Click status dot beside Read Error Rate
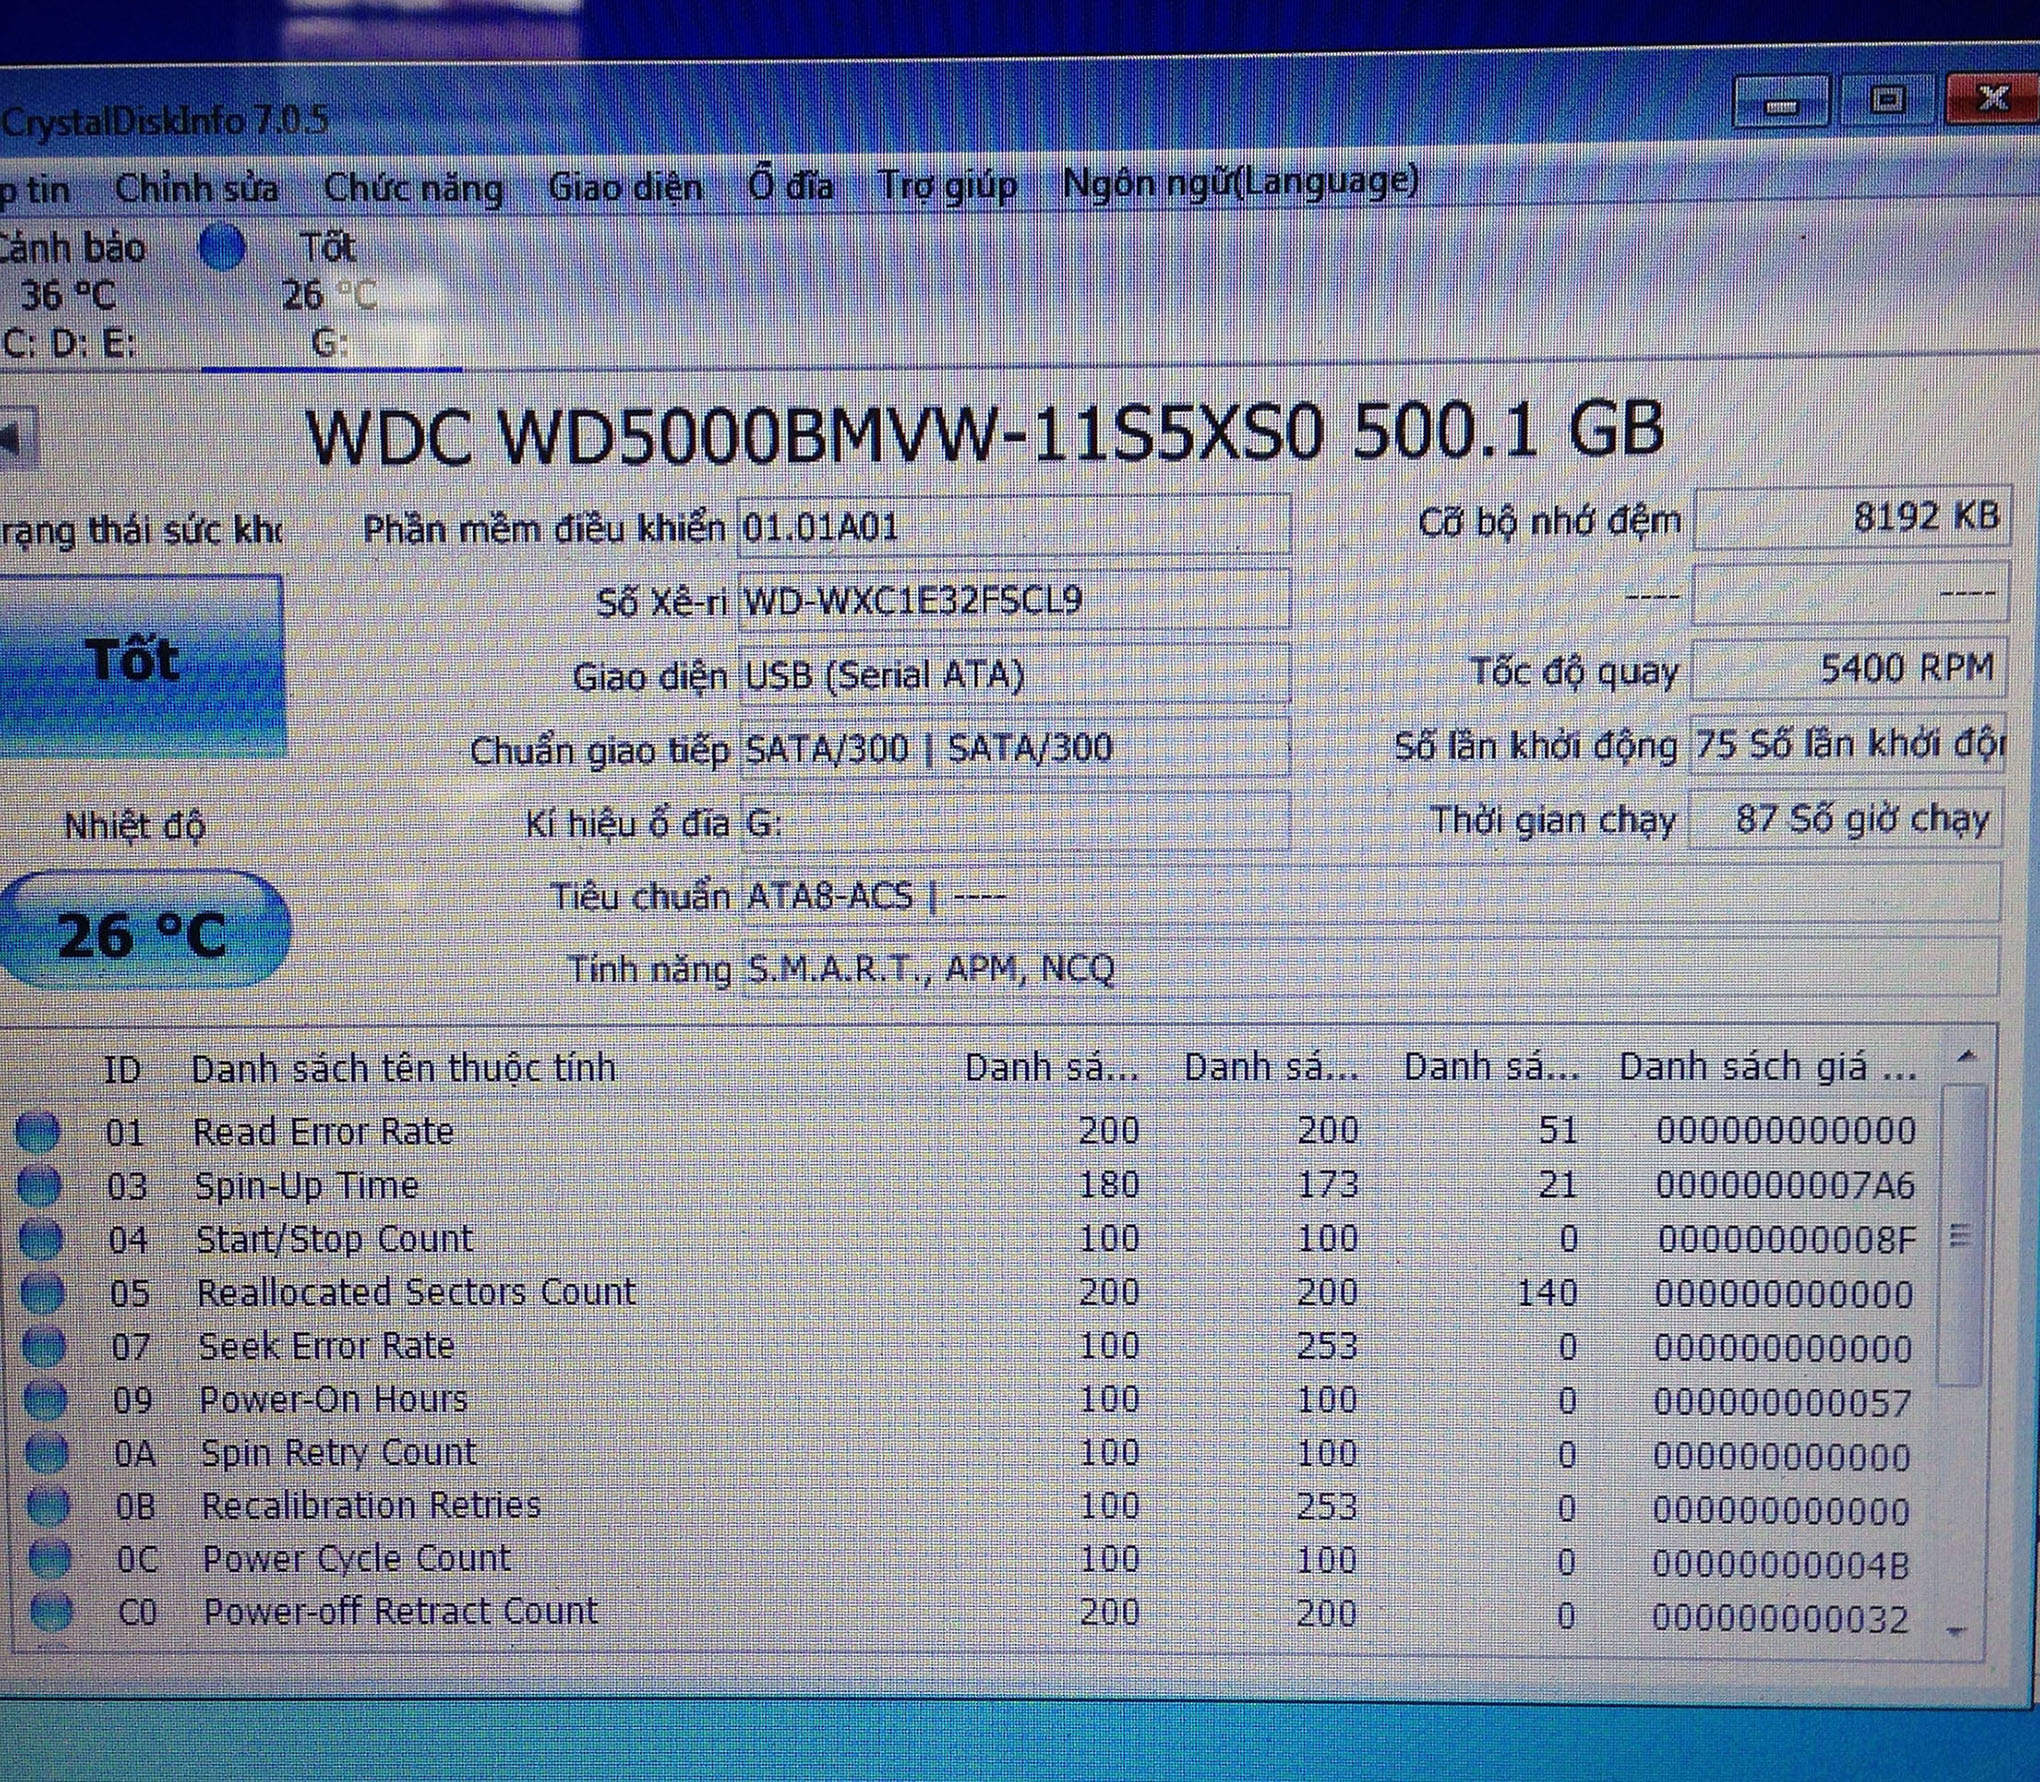Viewport: 2040px width, 1782px height. pos(40,1132)
